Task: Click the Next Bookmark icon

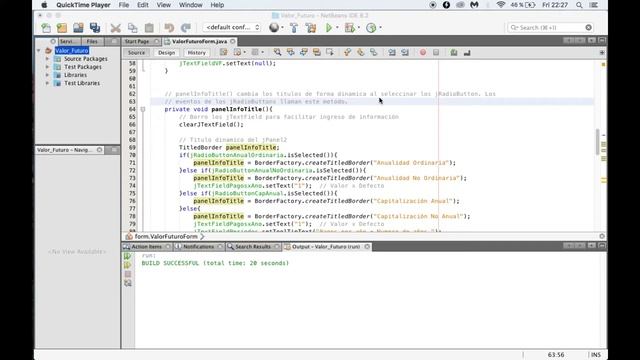Action: pos(361,52)
